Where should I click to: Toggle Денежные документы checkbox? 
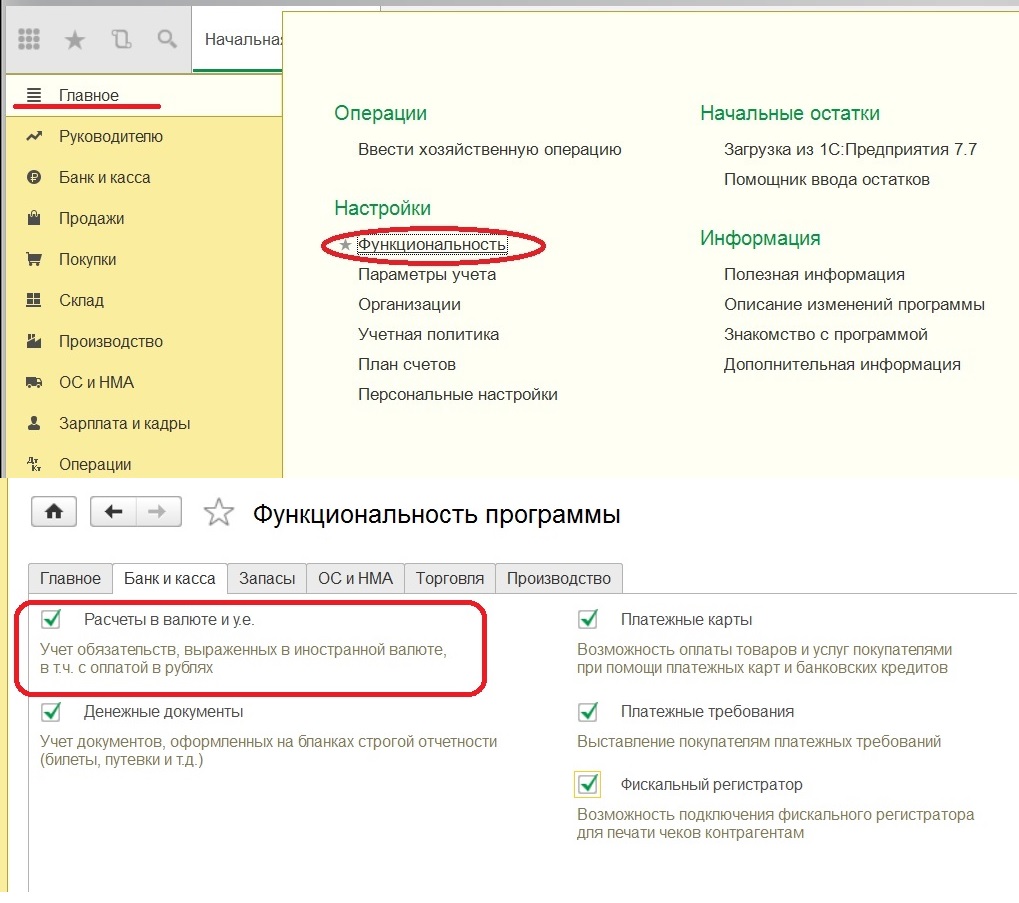51,711
